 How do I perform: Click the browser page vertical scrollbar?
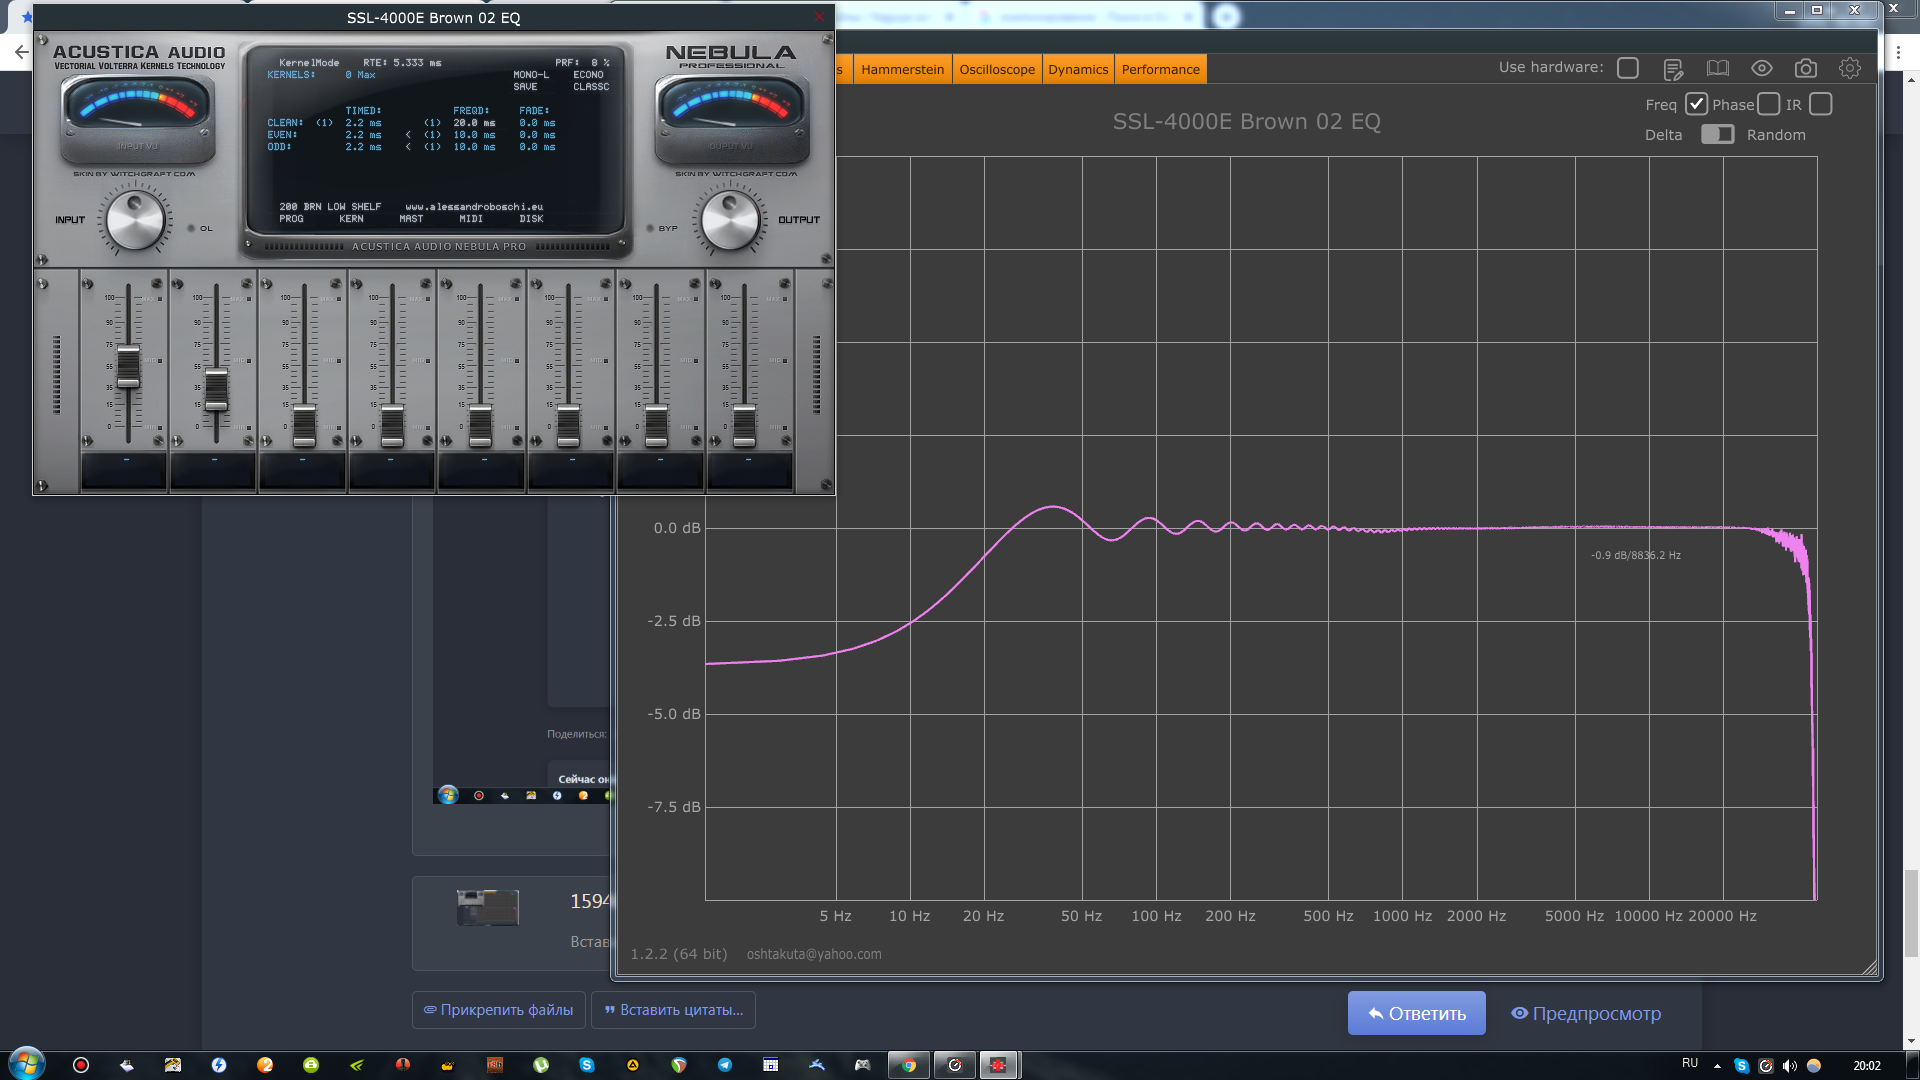[1911, 913]
